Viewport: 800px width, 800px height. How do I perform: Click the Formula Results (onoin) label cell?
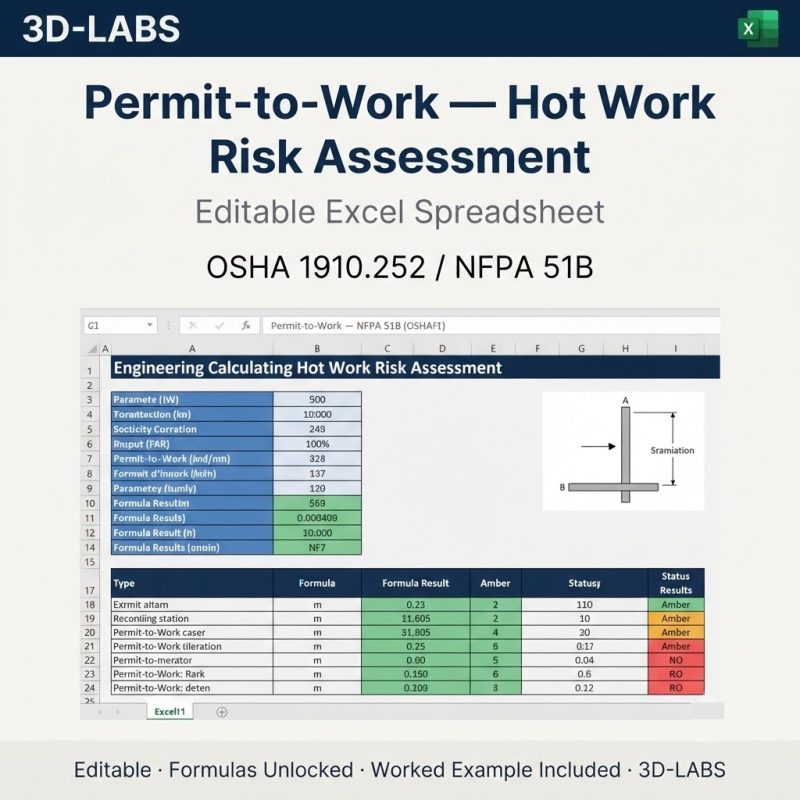(x=192, y=547)
